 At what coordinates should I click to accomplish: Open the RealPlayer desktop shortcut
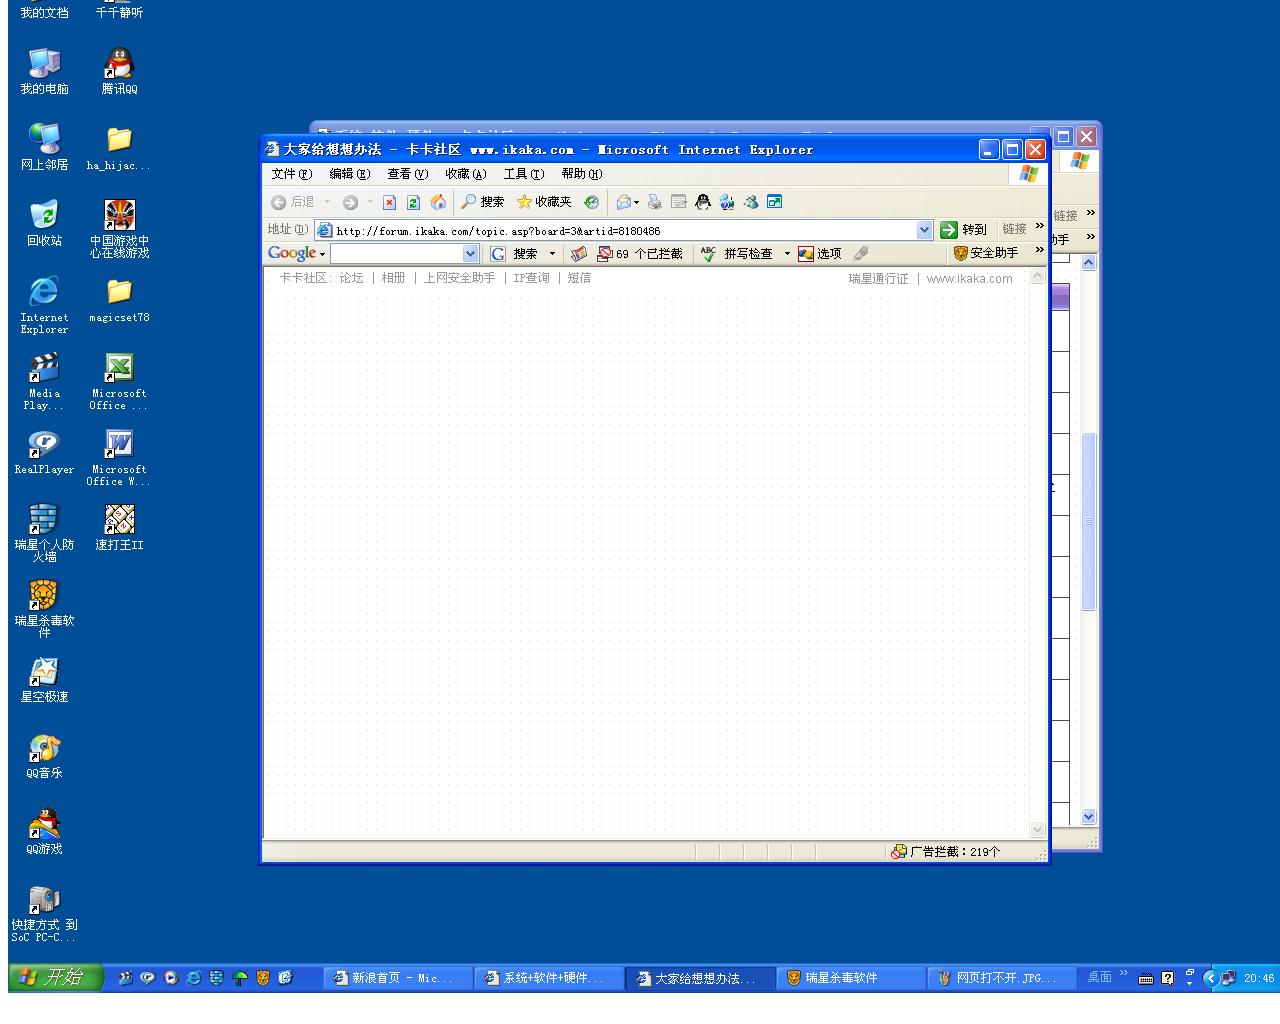pyautogui.click(x=44, y=452)
